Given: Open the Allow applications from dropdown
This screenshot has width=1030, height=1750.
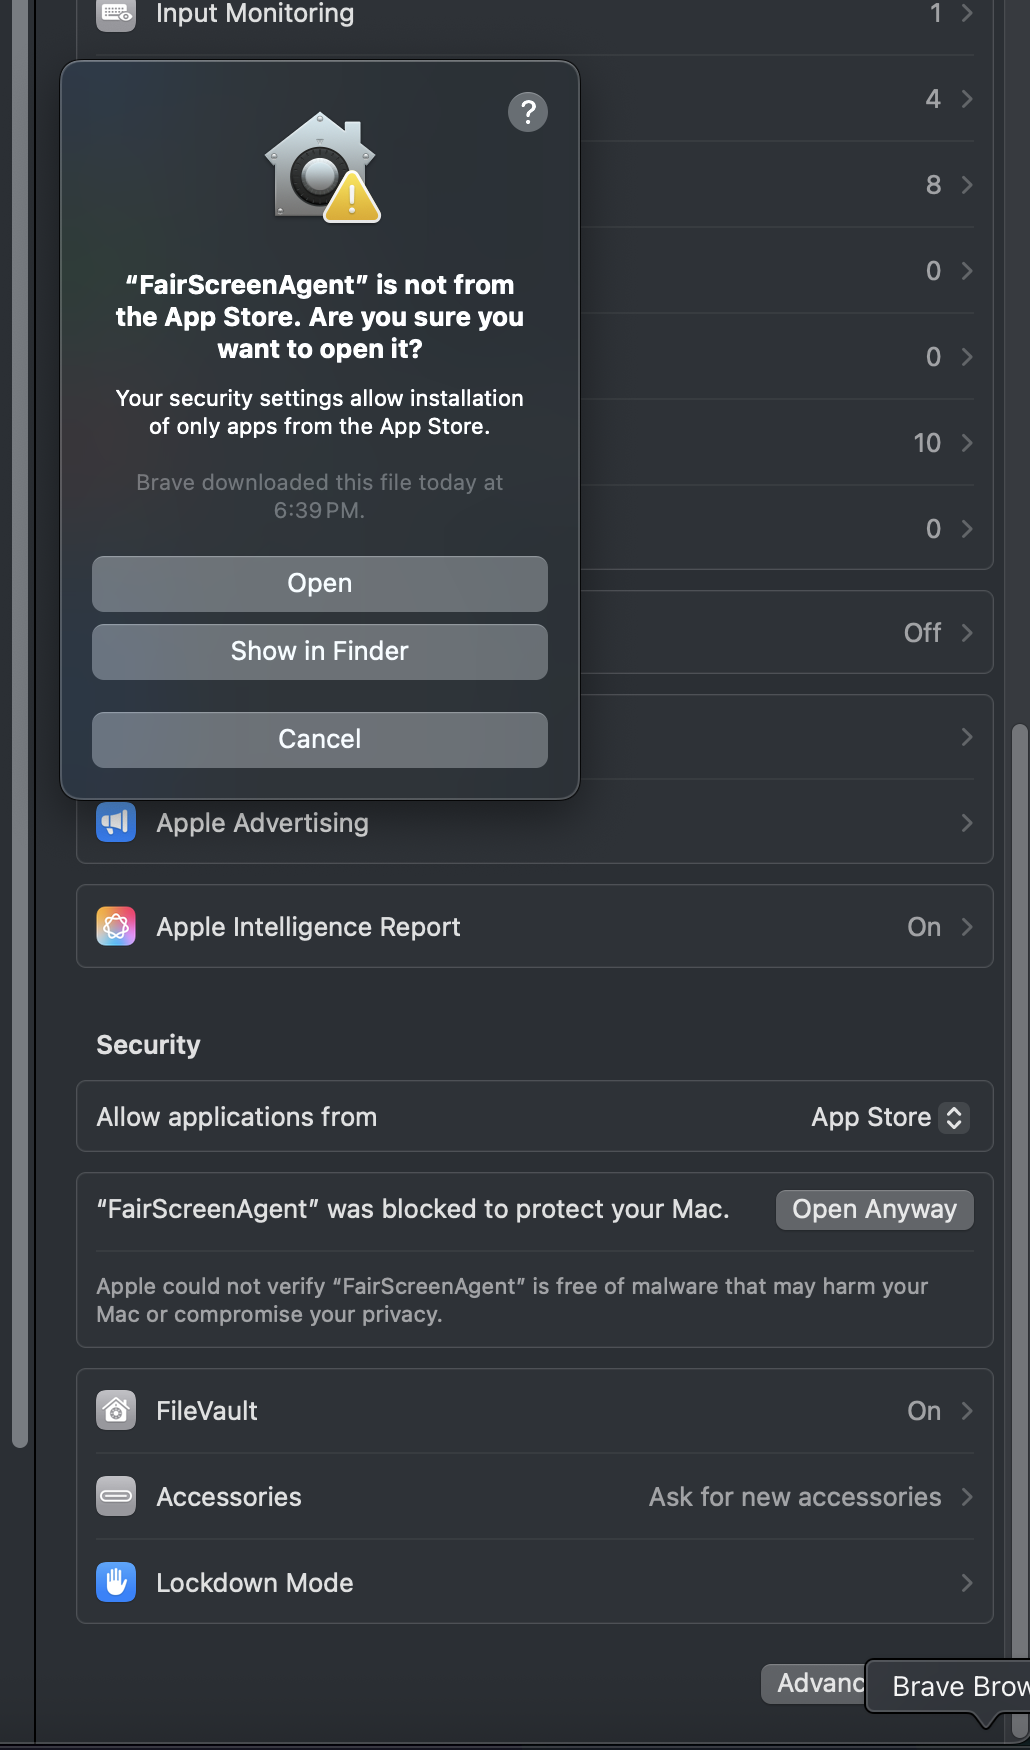Looking at the screenshot, I should pyautogui.click(x=888, y=1117).
